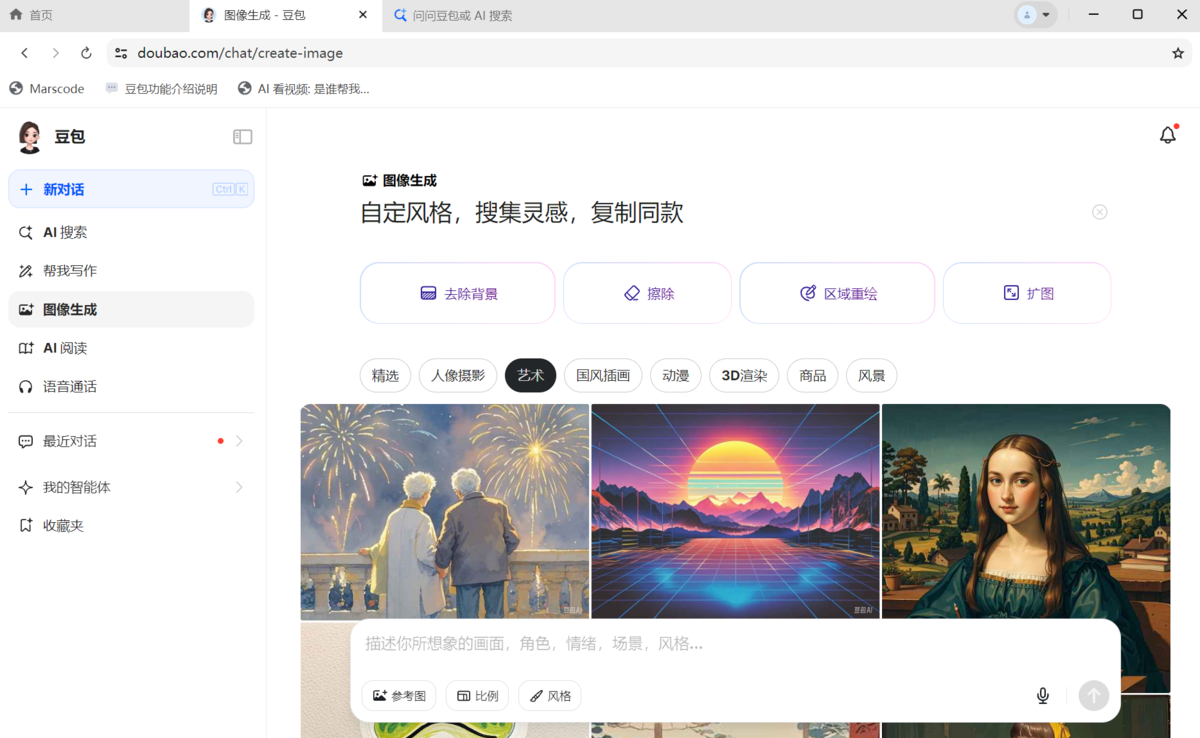Open the 风格 style option
This screenshot has height=738, width=1200.
(x=549, y=695)
